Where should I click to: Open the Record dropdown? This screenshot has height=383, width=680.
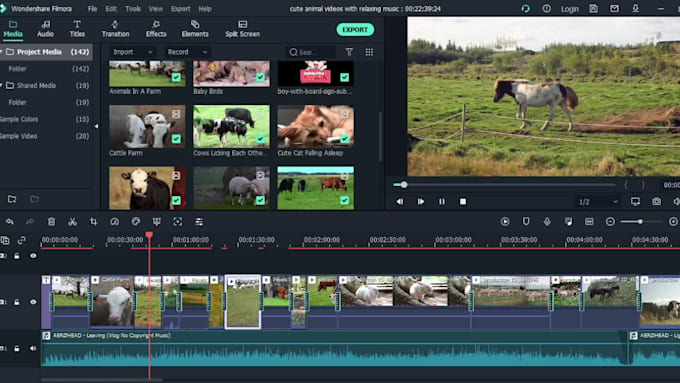click(187, 52)
